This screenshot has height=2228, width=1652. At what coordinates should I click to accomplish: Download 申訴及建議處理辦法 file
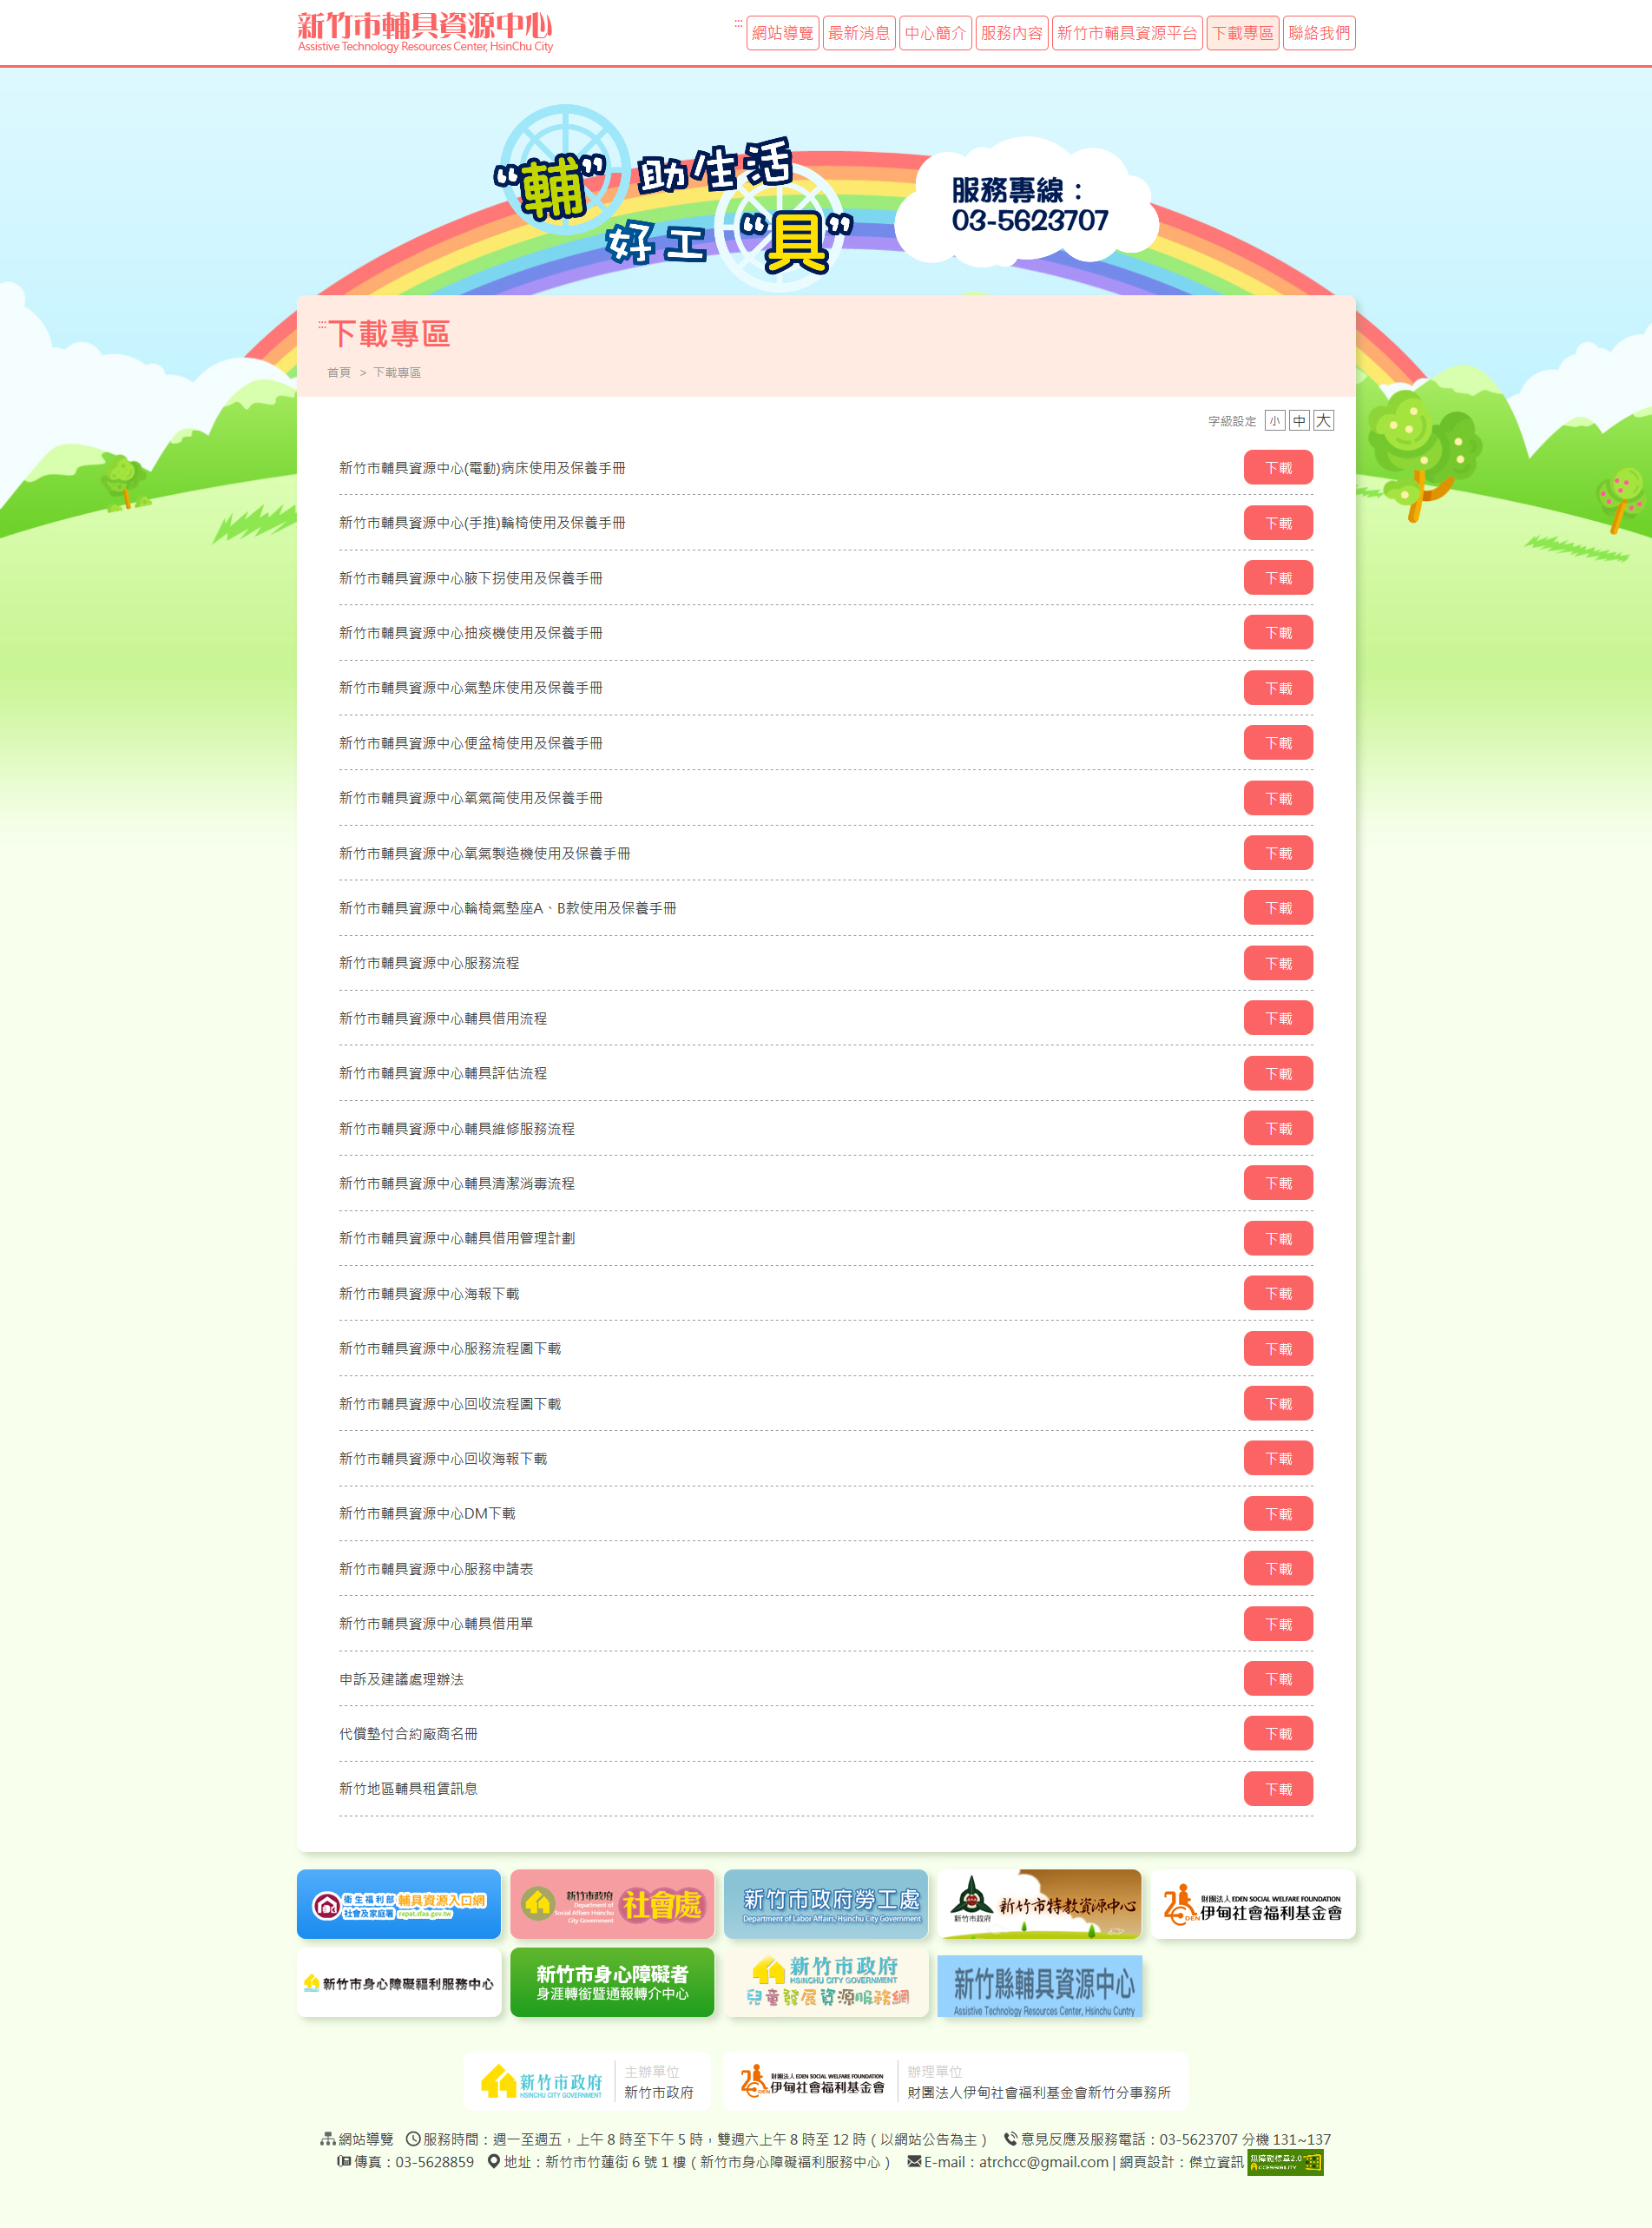(1278, 1678)
